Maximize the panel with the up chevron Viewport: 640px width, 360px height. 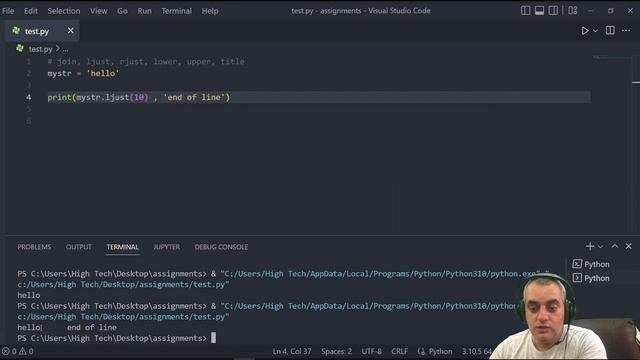point(615,246)
